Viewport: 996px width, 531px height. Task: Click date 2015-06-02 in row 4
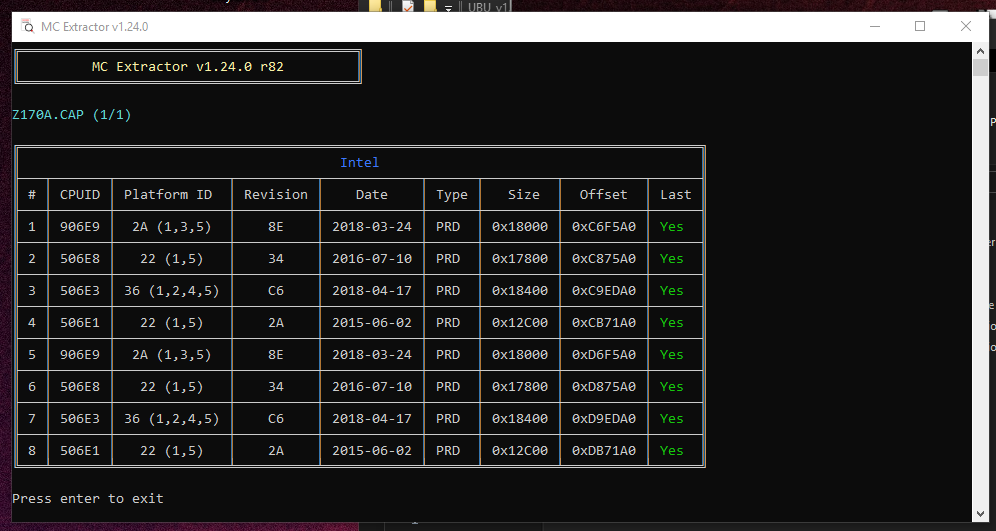point(372,323)
